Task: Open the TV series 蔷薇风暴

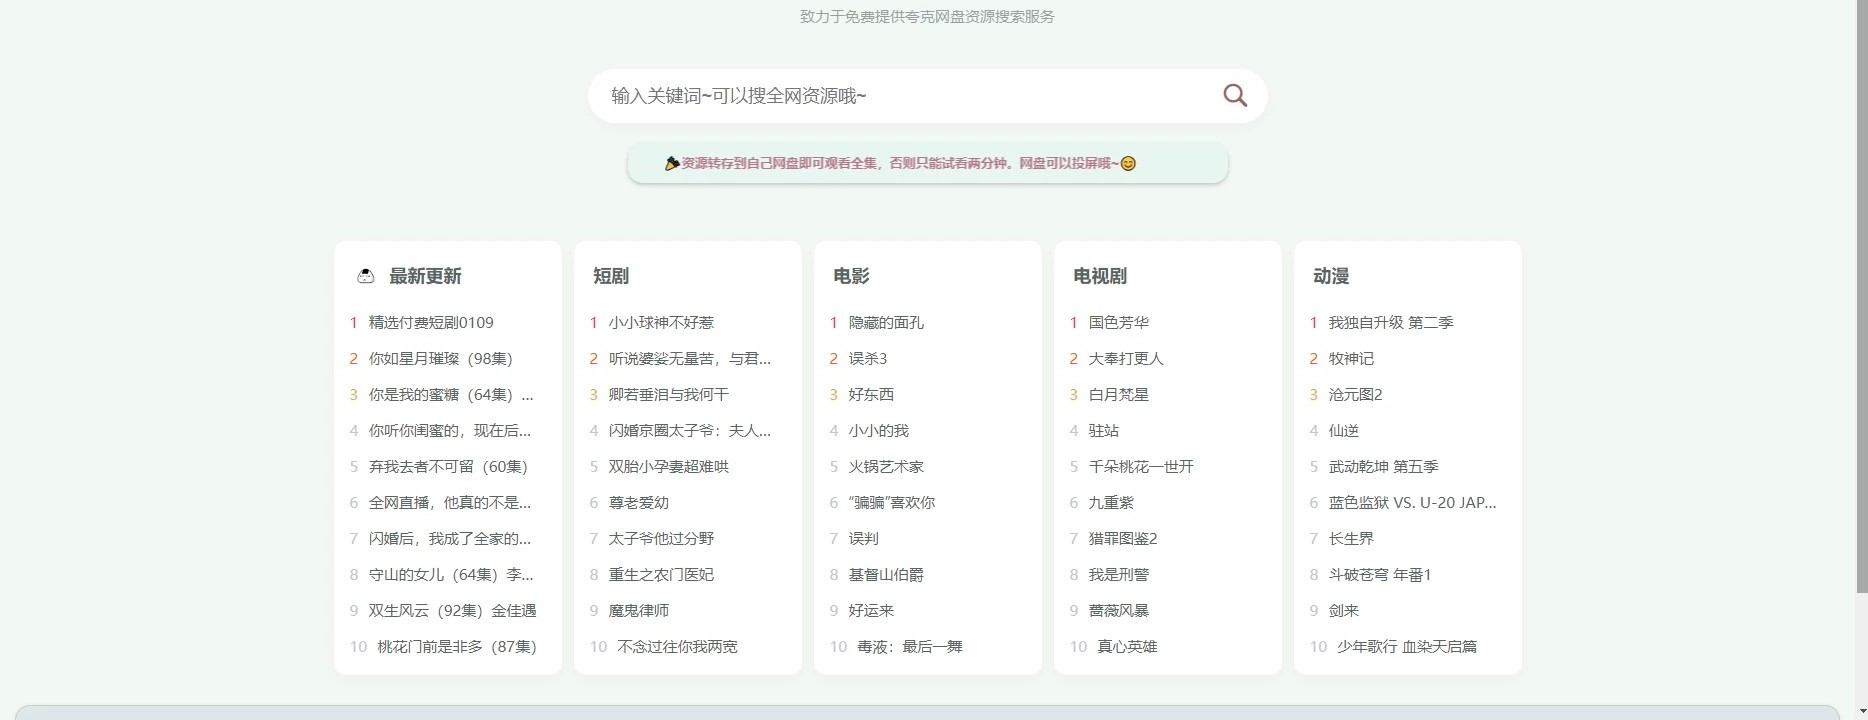Action: (x=1119, y=611)
